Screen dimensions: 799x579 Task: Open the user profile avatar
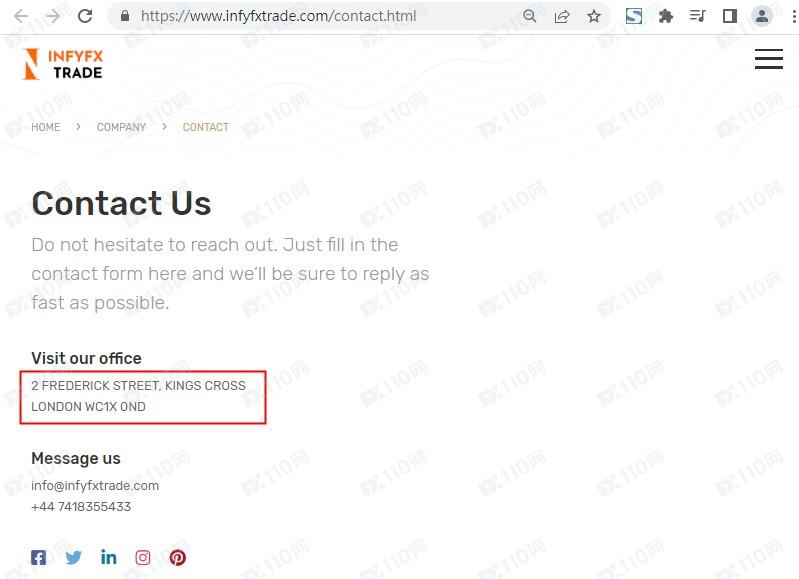tap(762, 16)
